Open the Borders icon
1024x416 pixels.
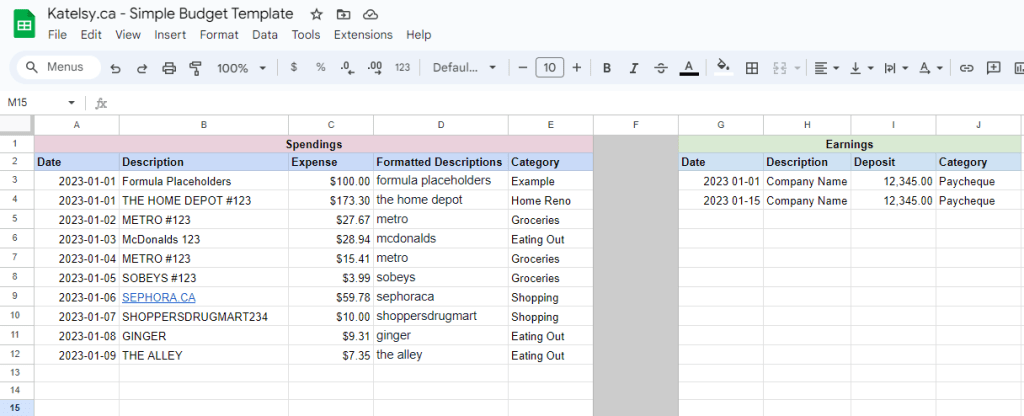click(752, 68)
